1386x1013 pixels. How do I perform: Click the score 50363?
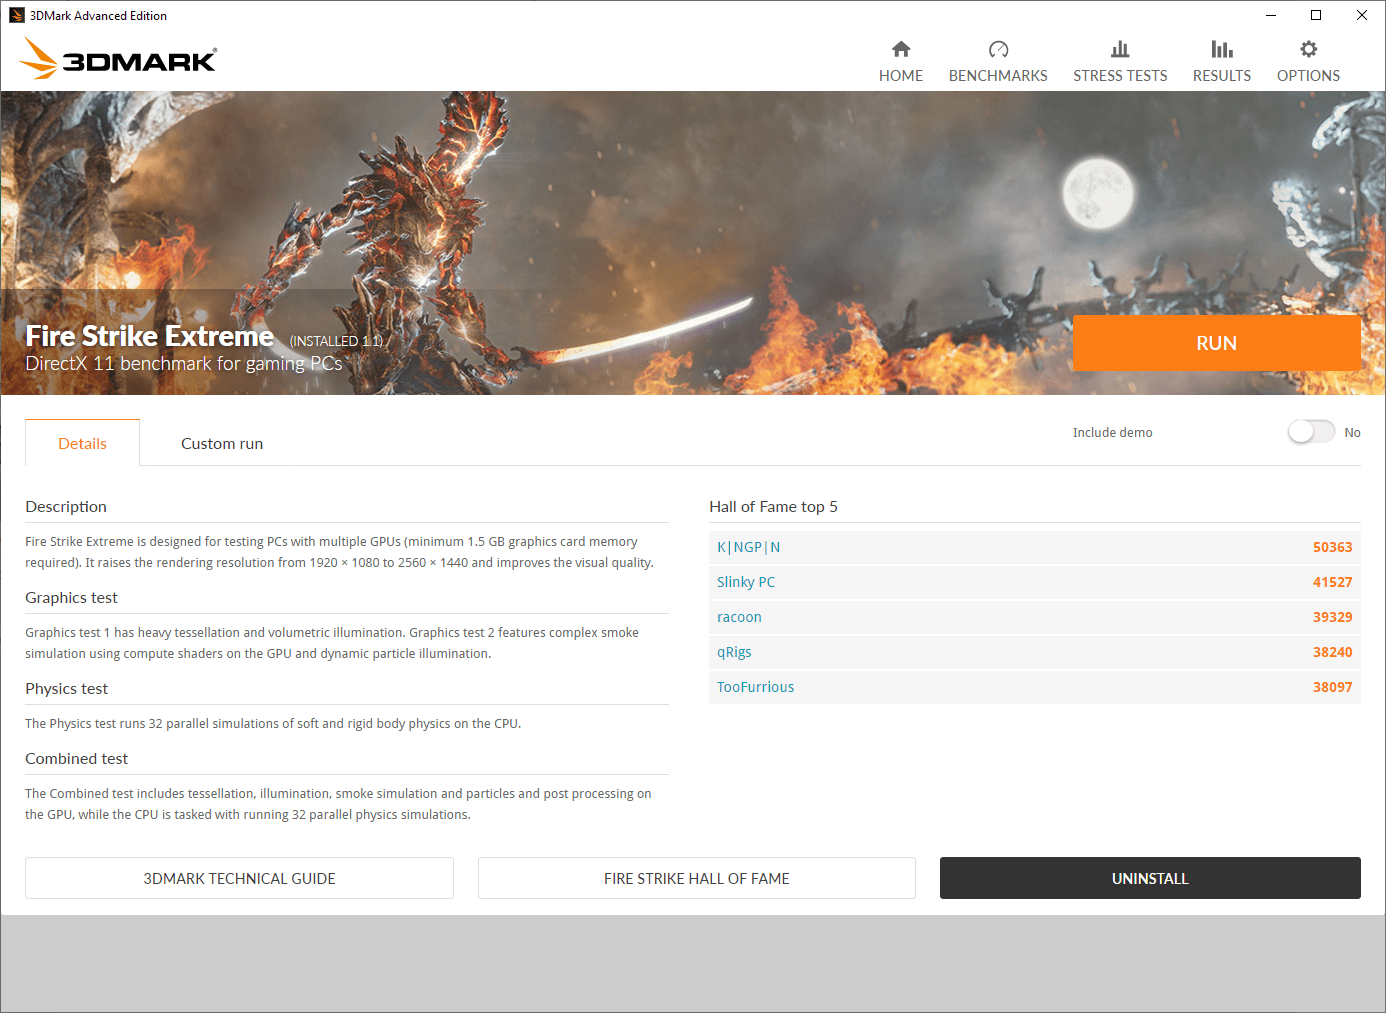coord(1332,547)
